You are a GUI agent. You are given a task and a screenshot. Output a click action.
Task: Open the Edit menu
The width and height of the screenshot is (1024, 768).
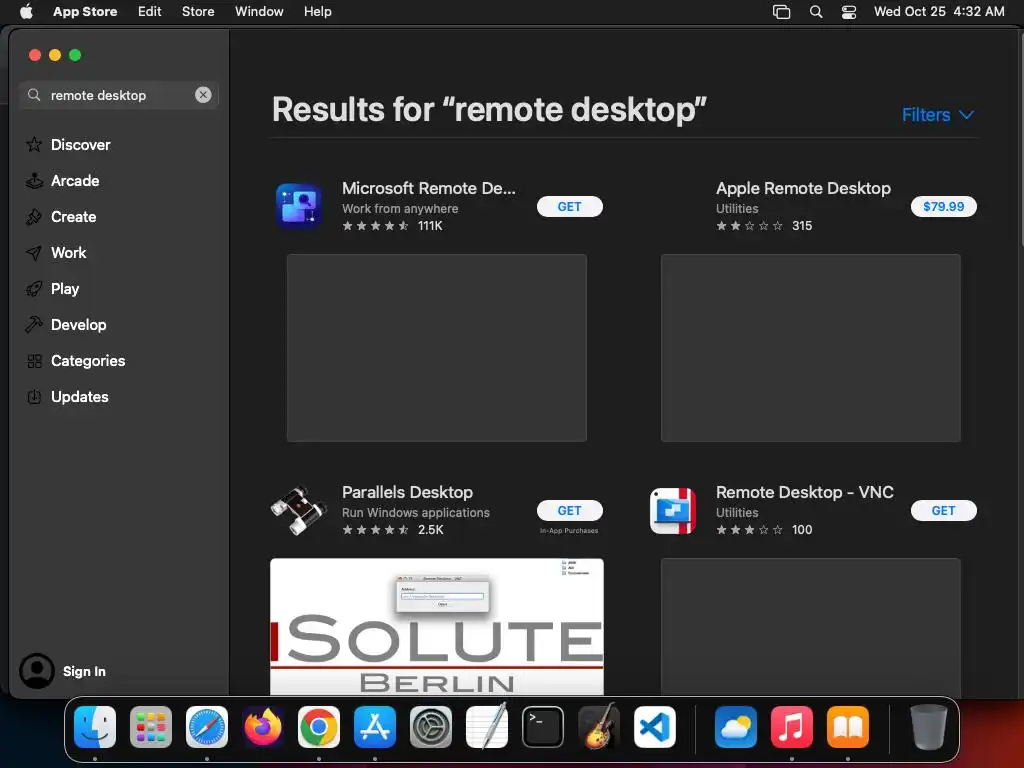[150, 12]
